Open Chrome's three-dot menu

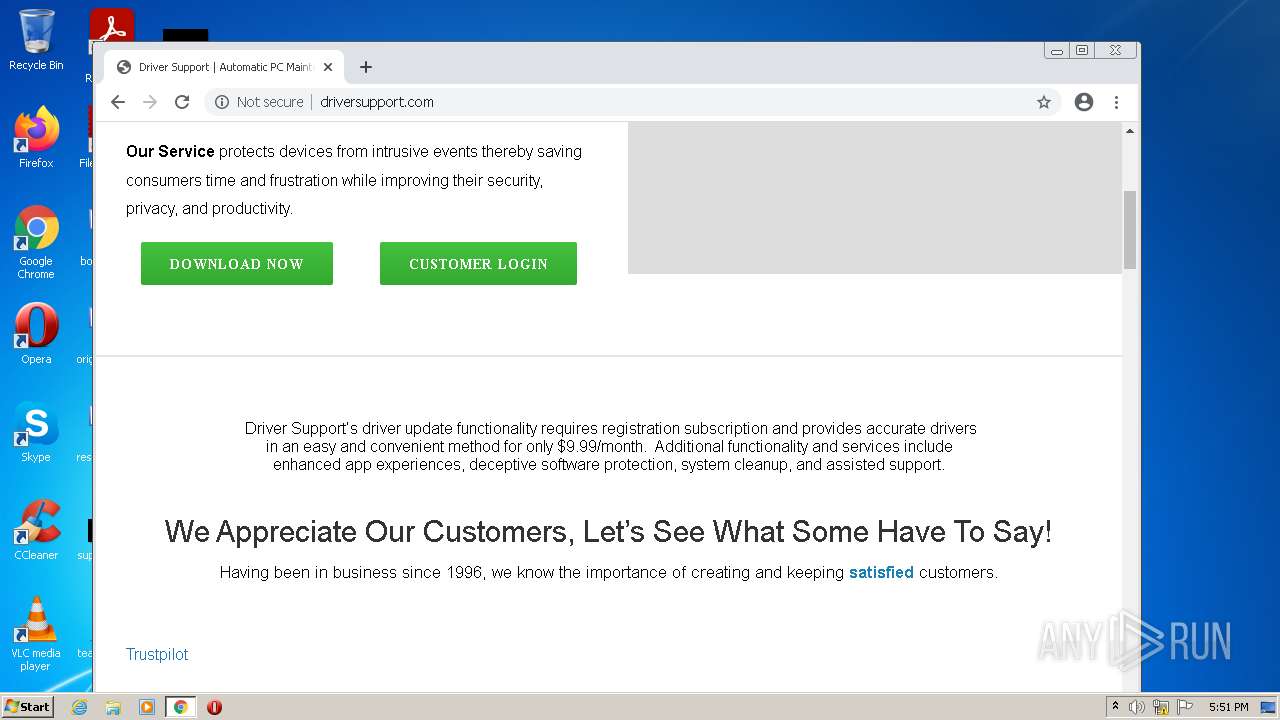[x=1116, y=102]
